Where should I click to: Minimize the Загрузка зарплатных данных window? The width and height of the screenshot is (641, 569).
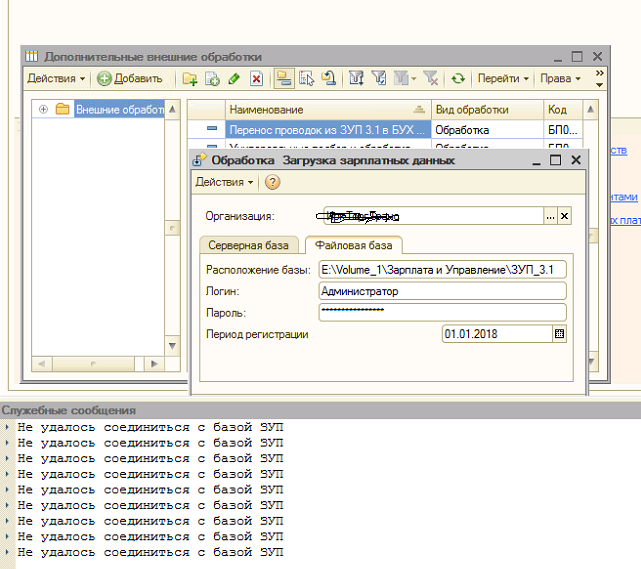[536, 160]
